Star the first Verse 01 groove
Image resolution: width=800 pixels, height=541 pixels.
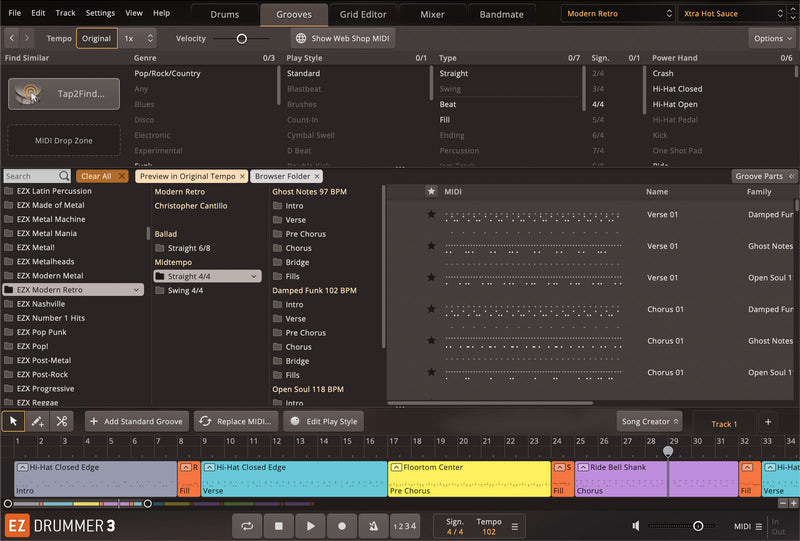[431, 214]
